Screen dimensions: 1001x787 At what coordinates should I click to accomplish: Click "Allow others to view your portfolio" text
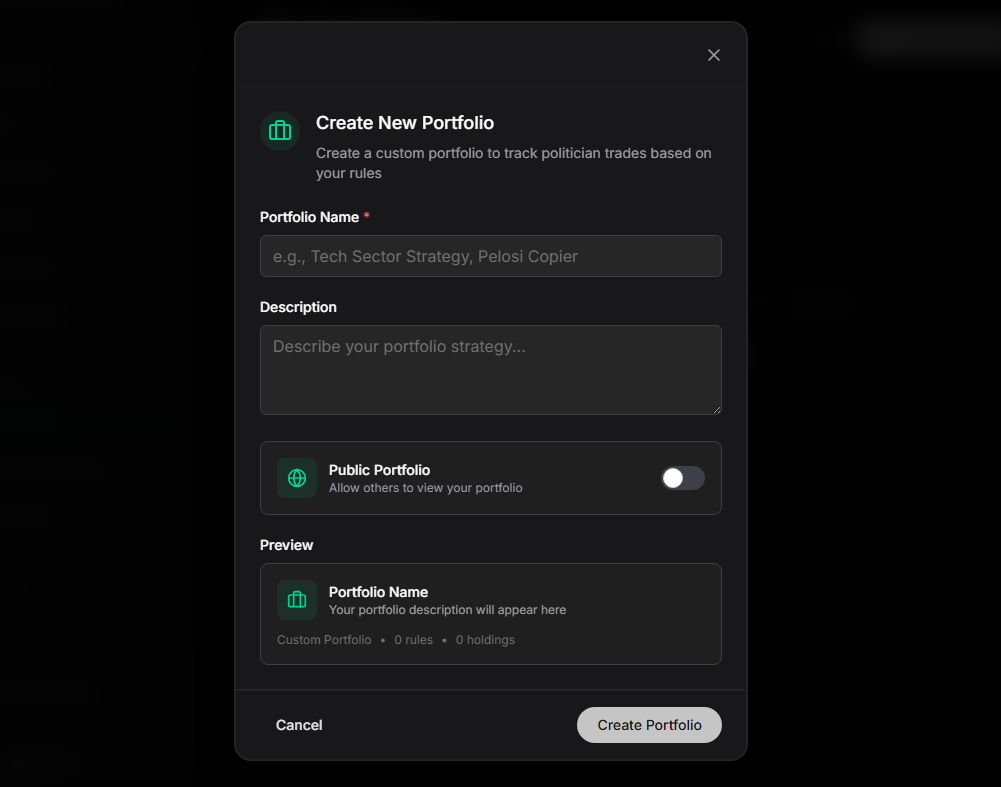pos(426,488)
